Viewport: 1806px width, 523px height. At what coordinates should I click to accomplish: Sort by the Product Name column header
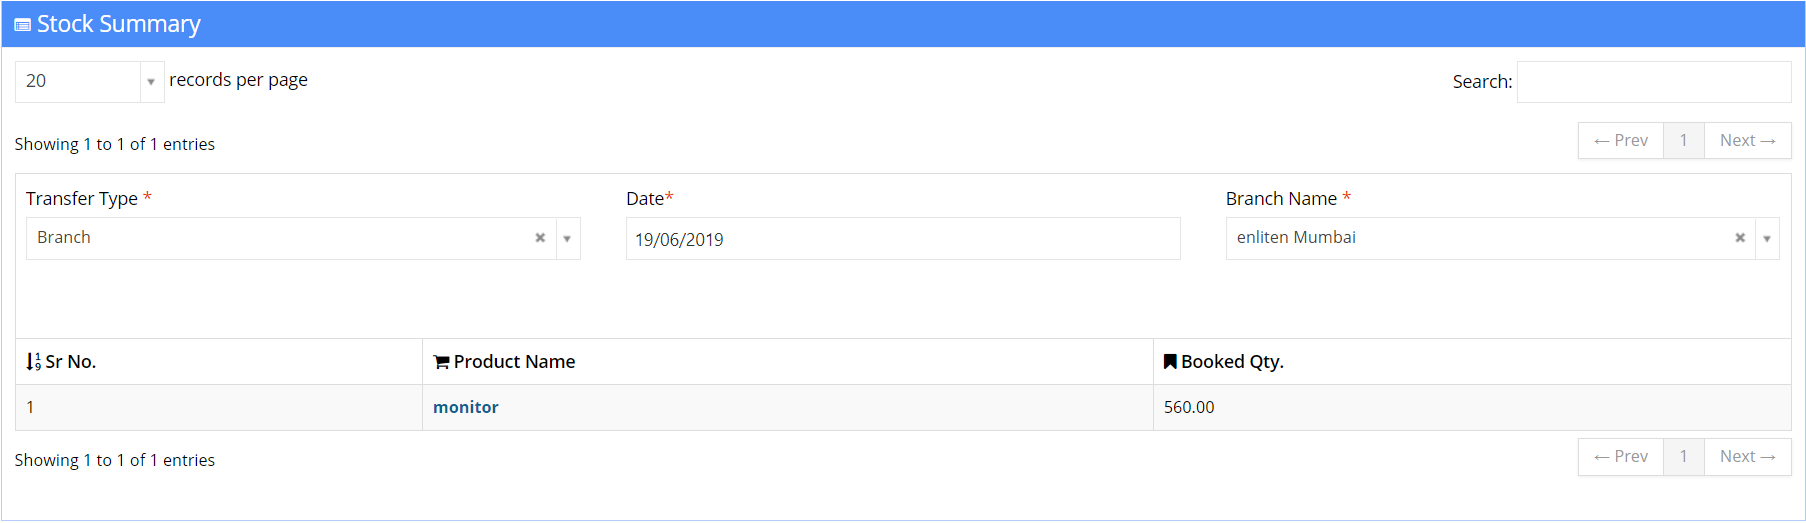click(x=788, y=362)
